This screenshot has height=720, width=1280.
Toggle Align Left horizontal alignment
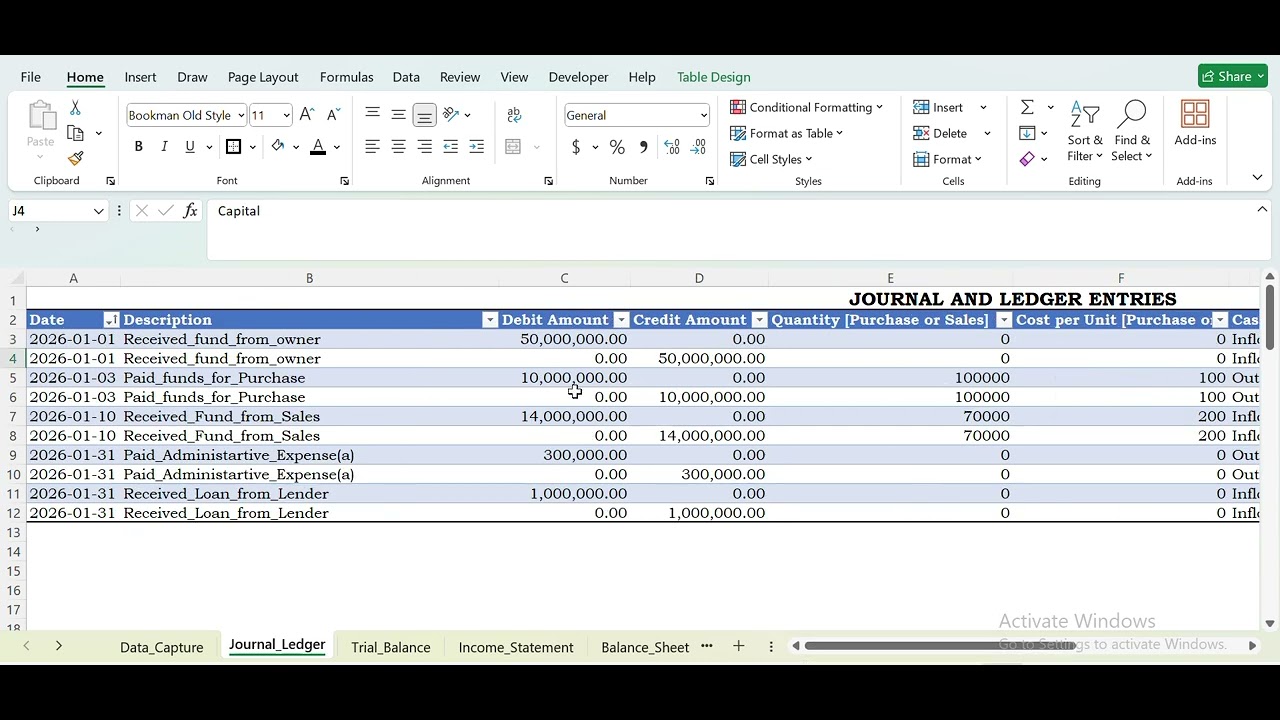click(x=372, y=147)
